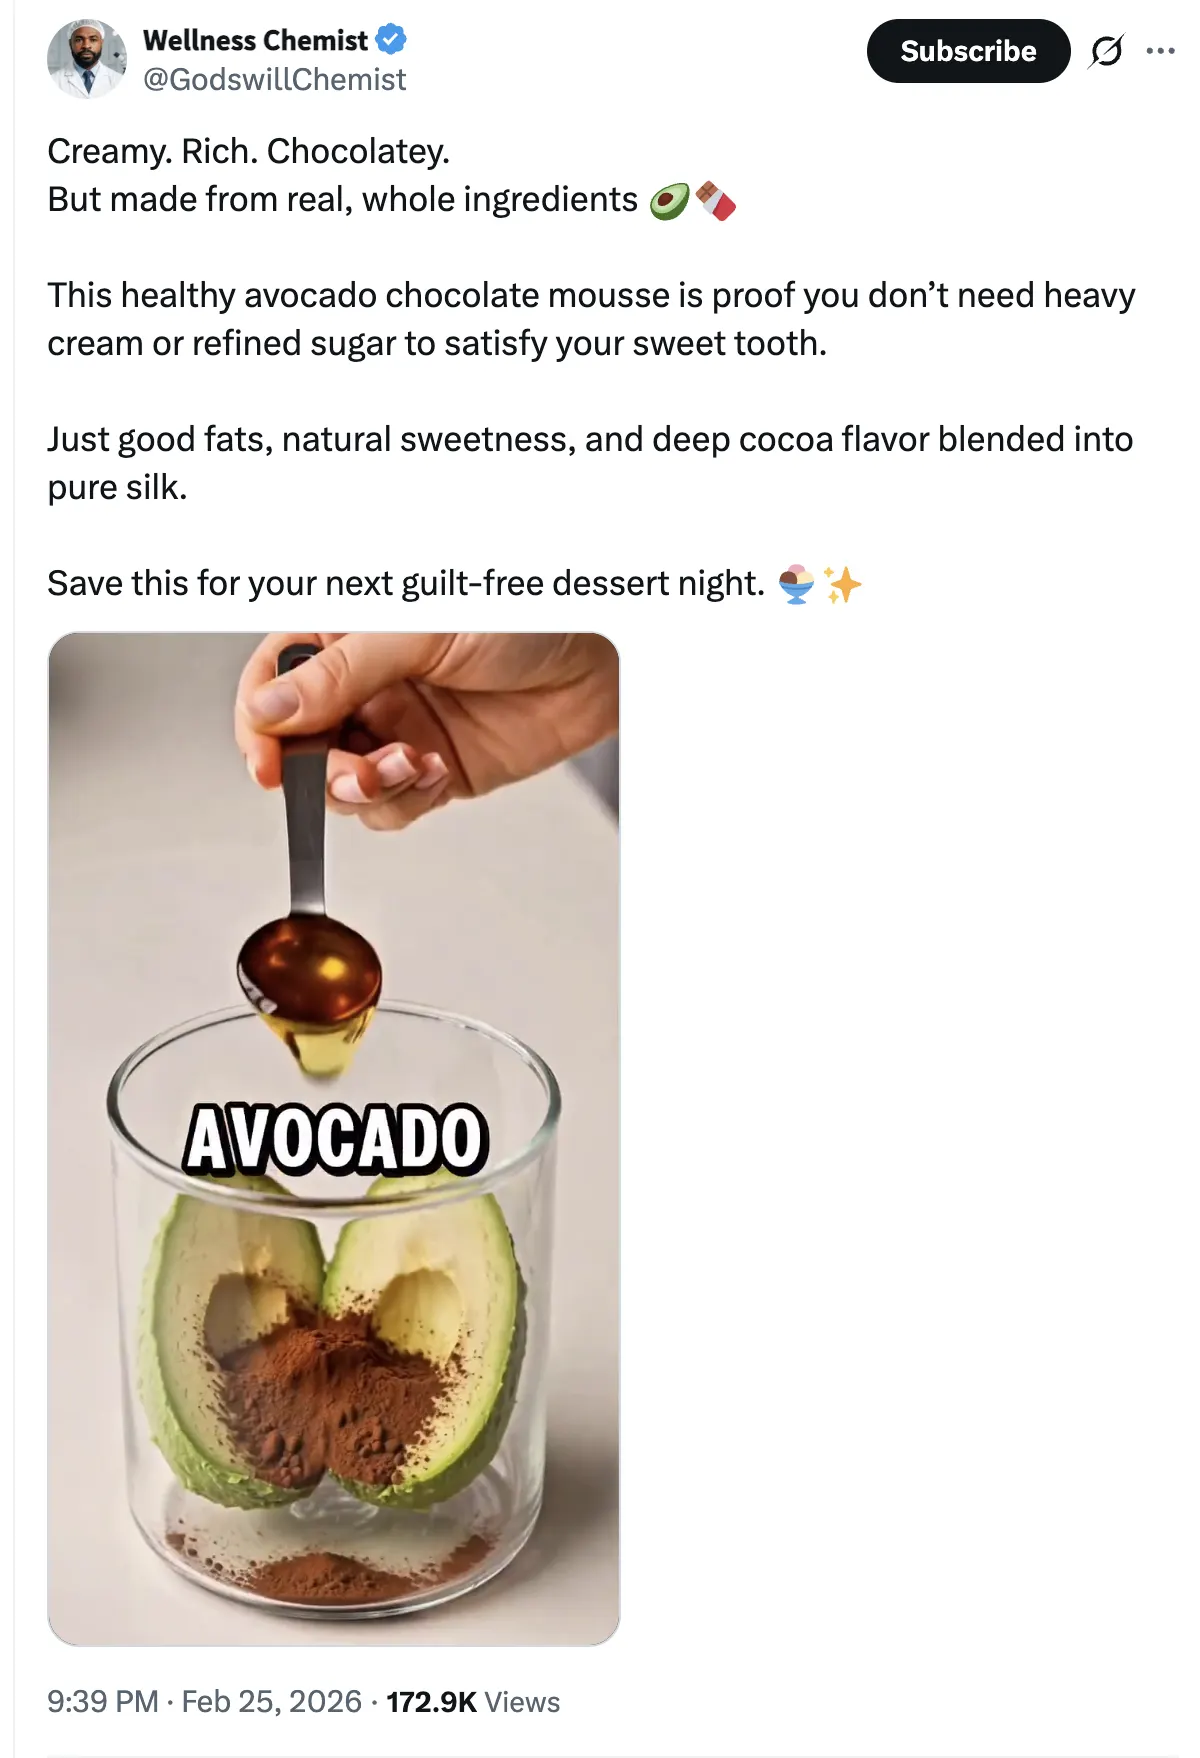The height and width of the screenshot is (1758, 1200).
Task: Visit the @GodswillChemist handle link
Action: (275, 80)
